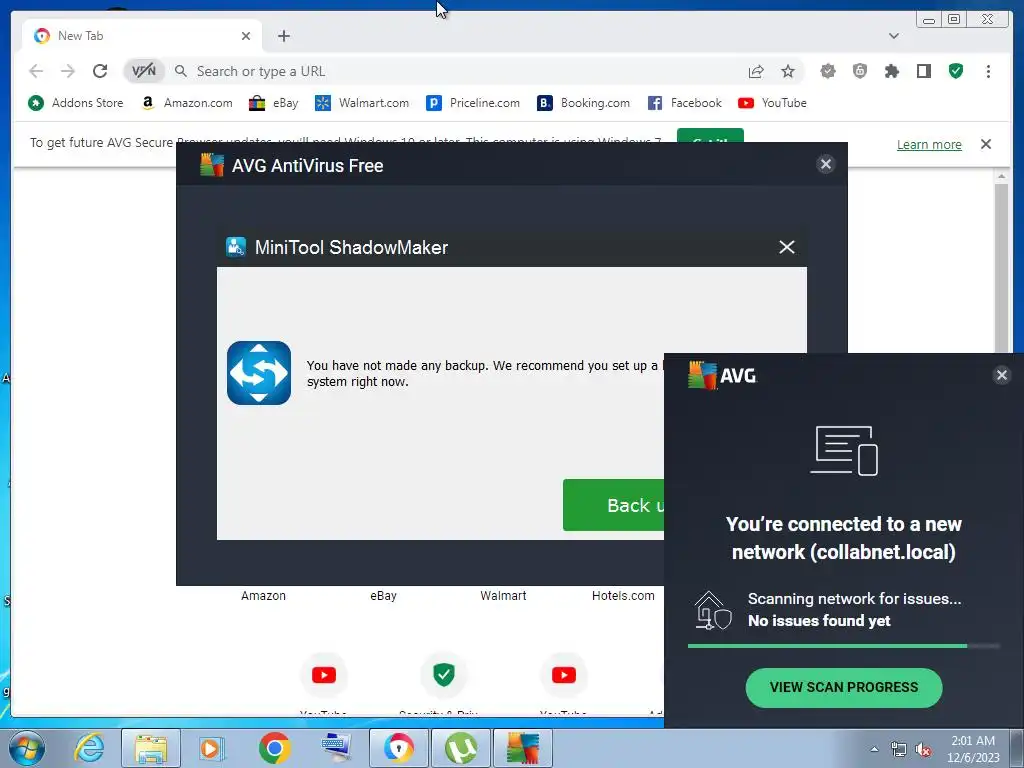Open uTorrent from the taskbar
This screenshot has height=768, width=1024.
pyautogui.click(x=461, y=748)
